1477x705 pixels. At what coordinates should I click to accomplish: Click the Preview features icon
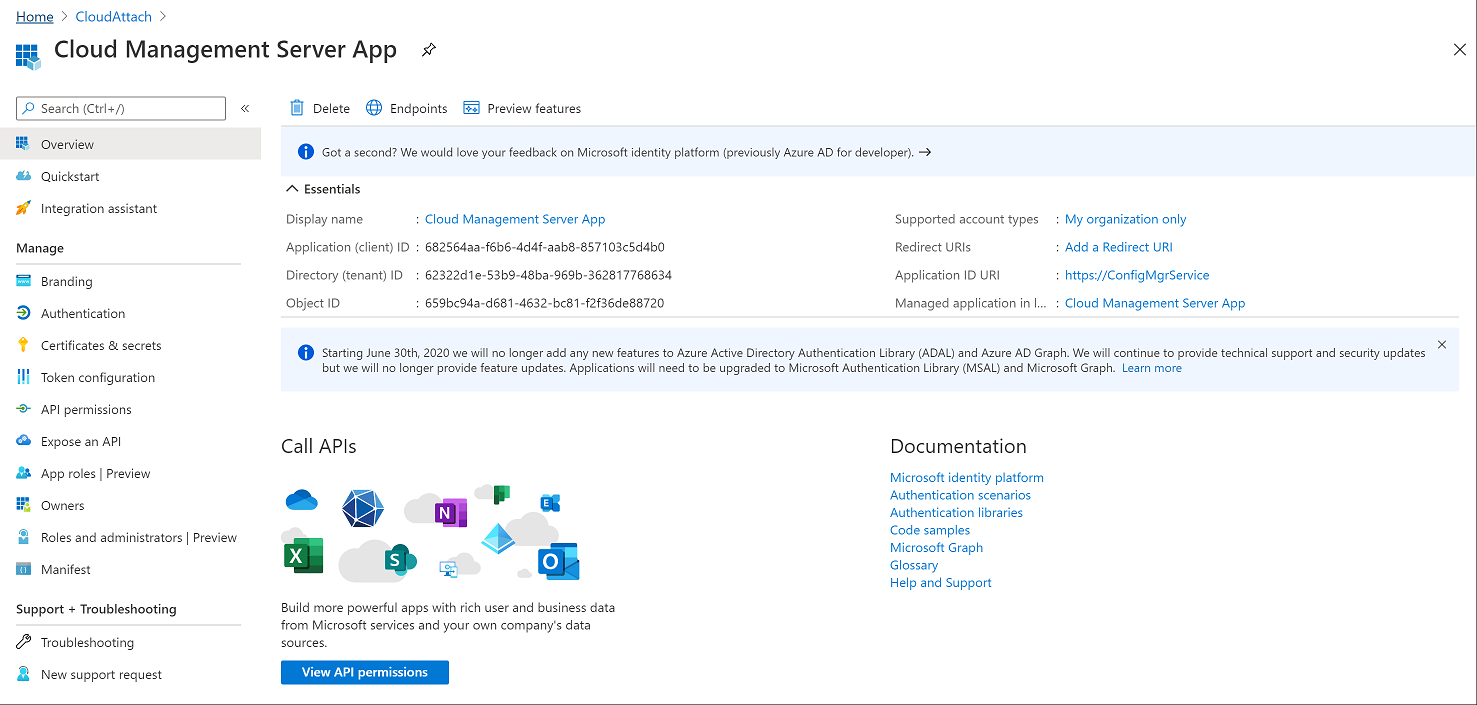click(x=471, y=108)
